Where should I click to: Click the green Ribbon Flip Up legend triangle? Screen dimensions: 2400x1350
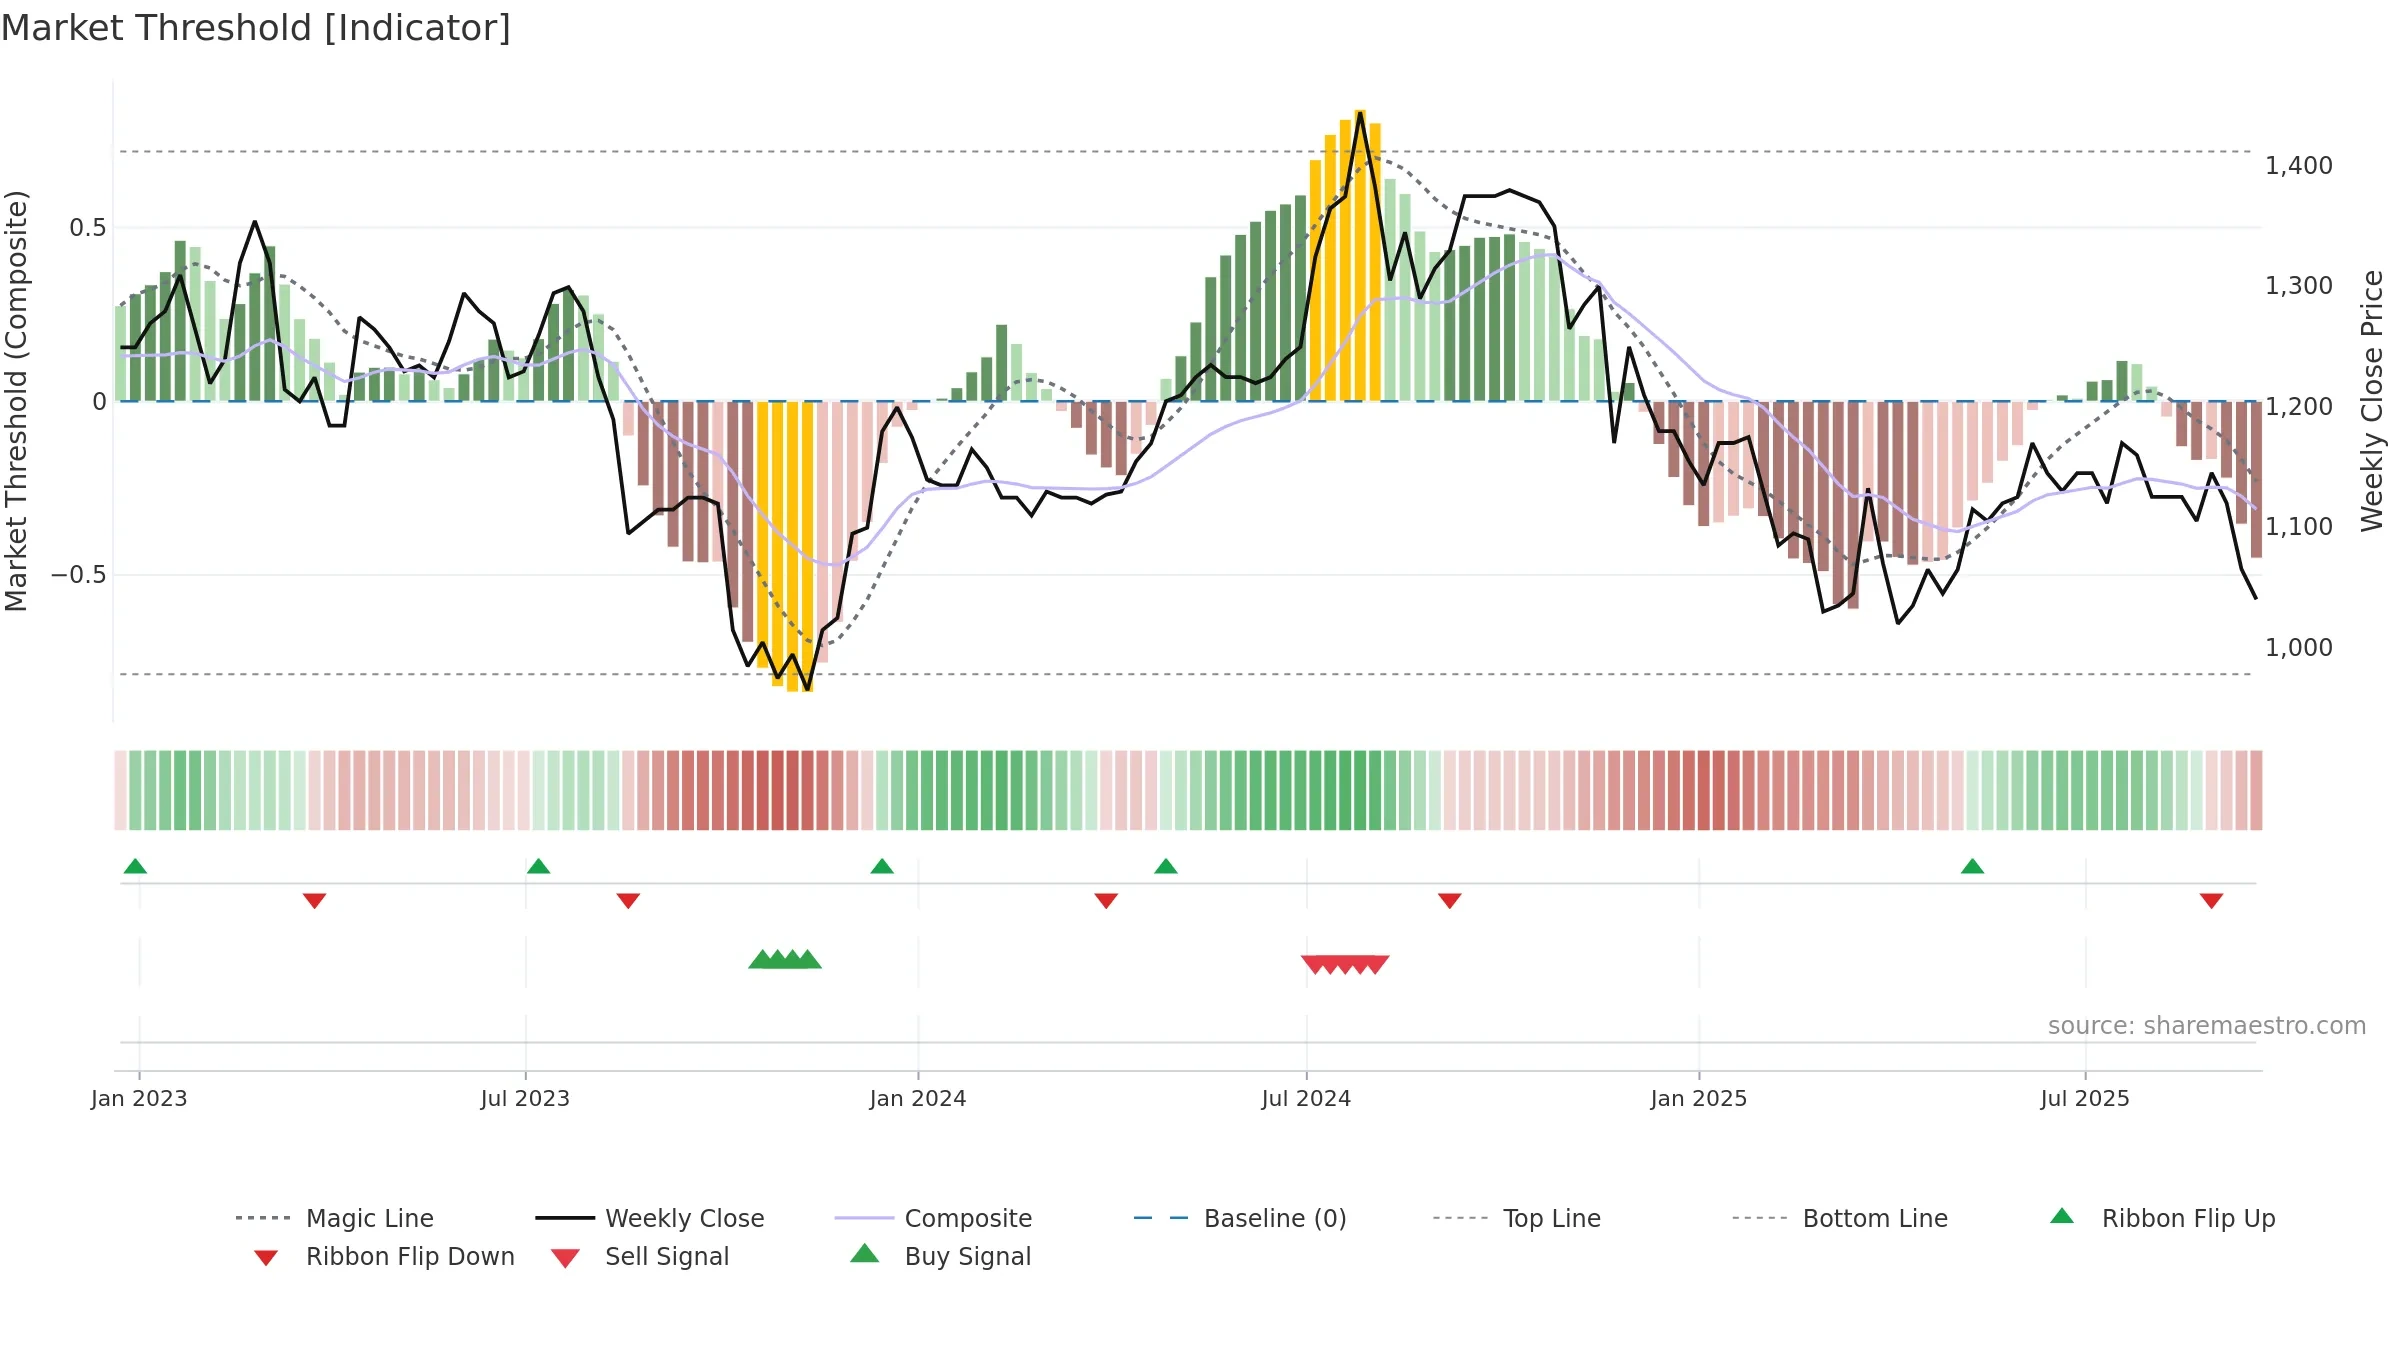tap(2062, 1216)
